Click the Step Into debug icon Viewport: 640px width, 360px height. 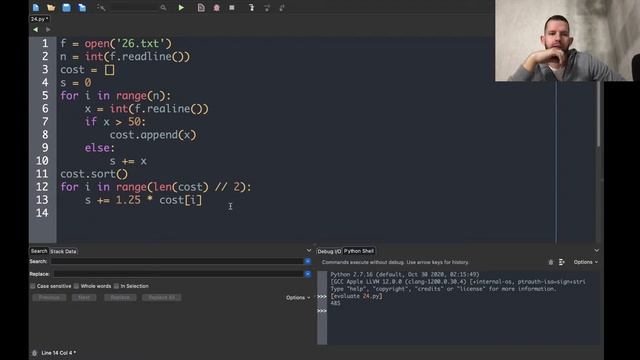[x=251, y=7]
